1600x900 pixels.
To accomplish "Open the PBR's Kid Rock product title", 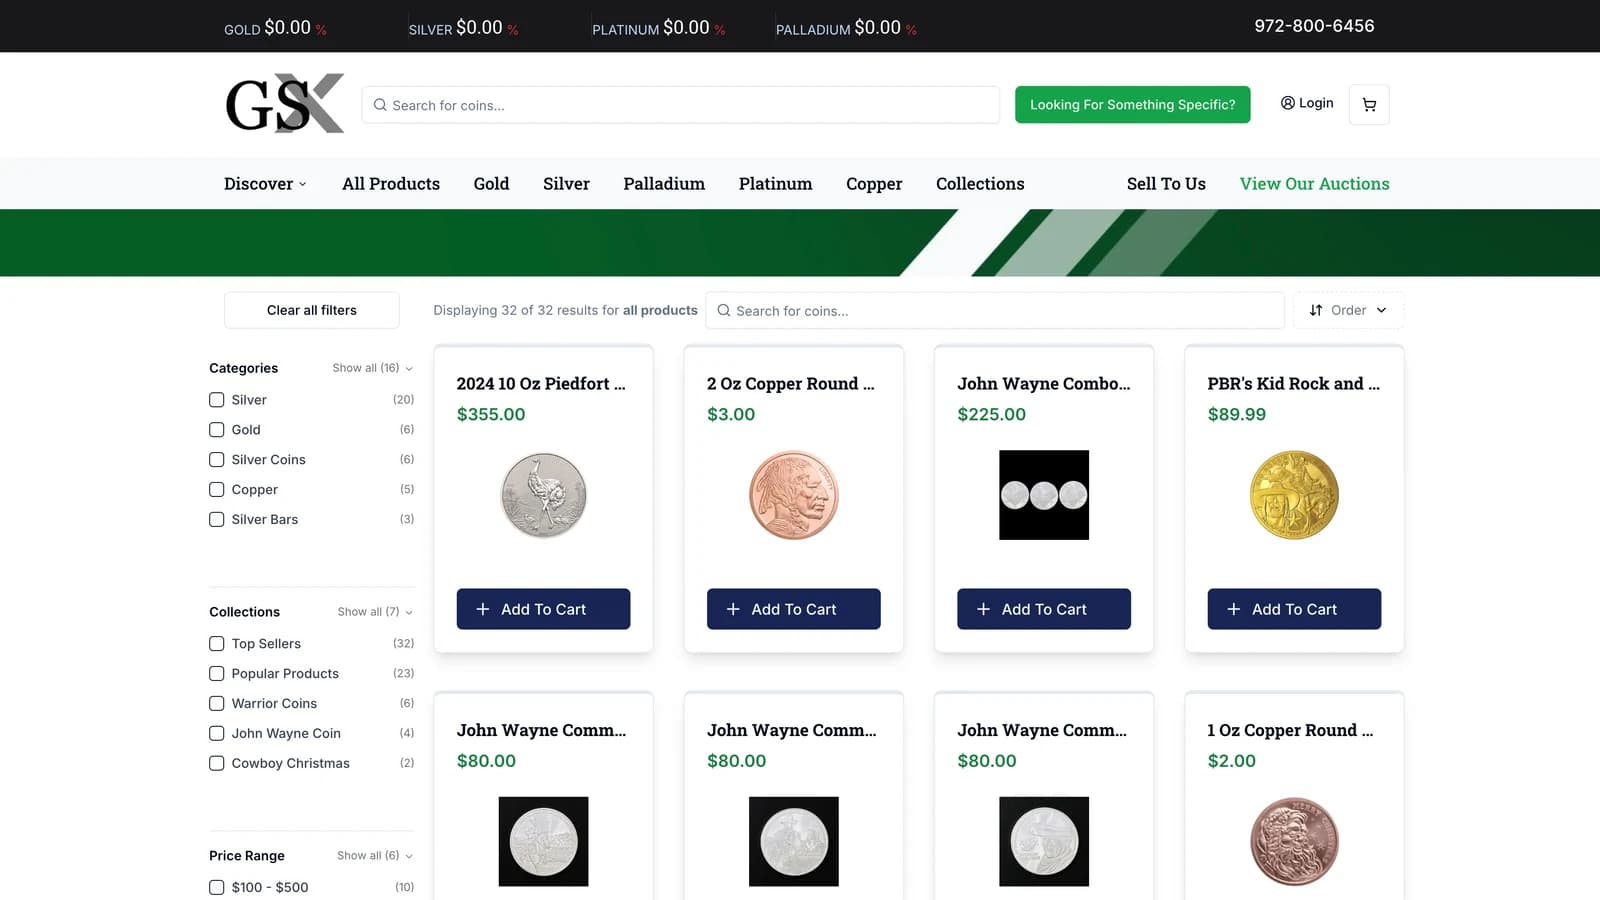I will tap(1293, 384).
